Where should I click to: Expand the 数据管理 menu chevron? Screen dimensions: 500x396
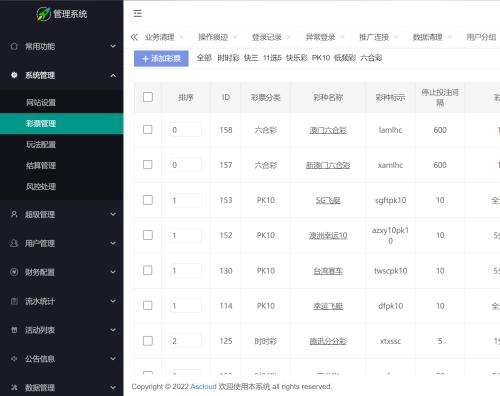(x=113, y=387)
